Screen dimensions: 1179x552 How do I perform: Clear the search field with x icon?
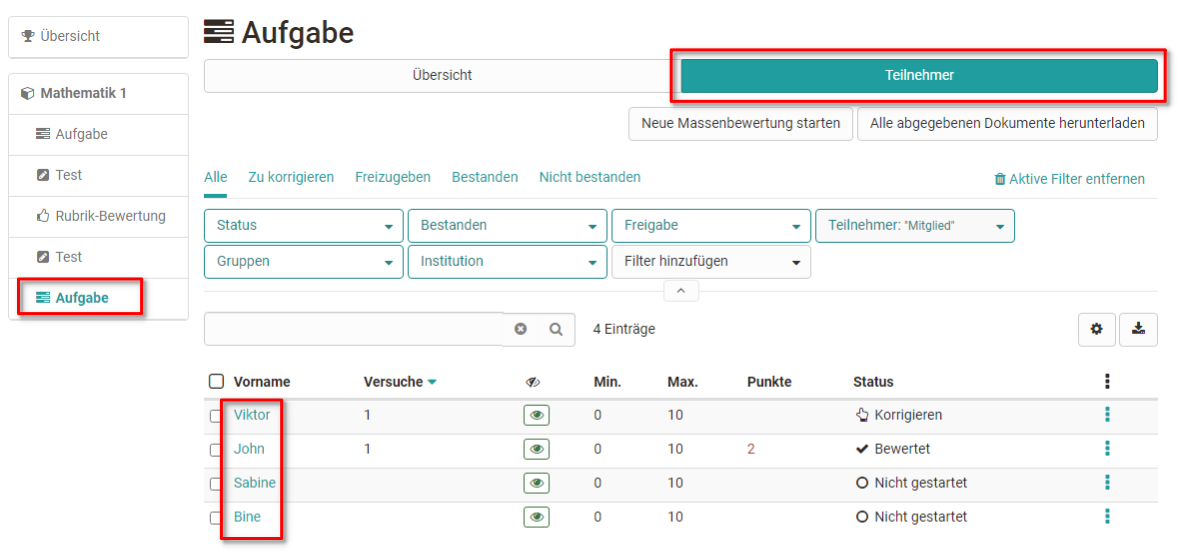[x=520, y=329]
